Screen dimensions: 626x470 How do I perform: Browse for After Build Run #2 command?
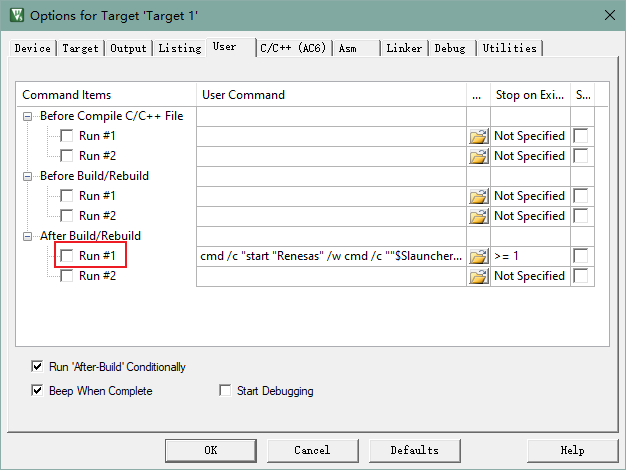point(478,276)
